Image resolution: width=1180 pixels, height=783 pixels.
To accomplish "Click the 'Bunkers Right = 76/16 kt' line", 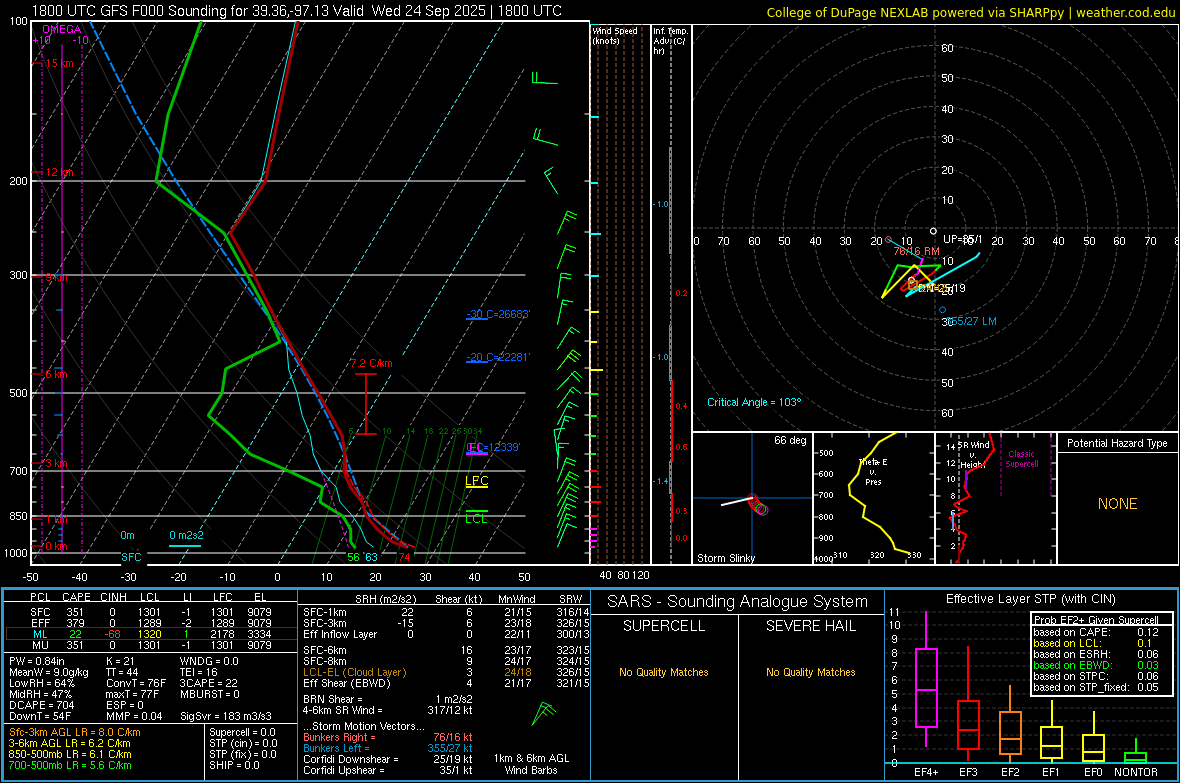I will [388, 738].
